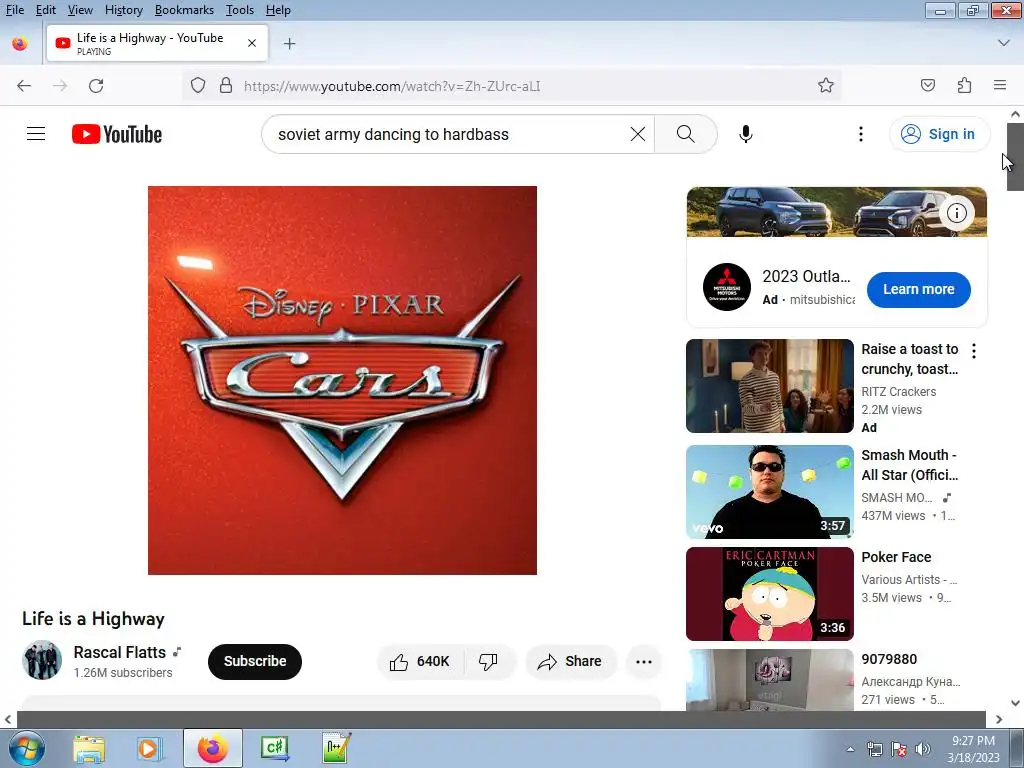
Task: Save page to Pocket
Action: [928, 86]
